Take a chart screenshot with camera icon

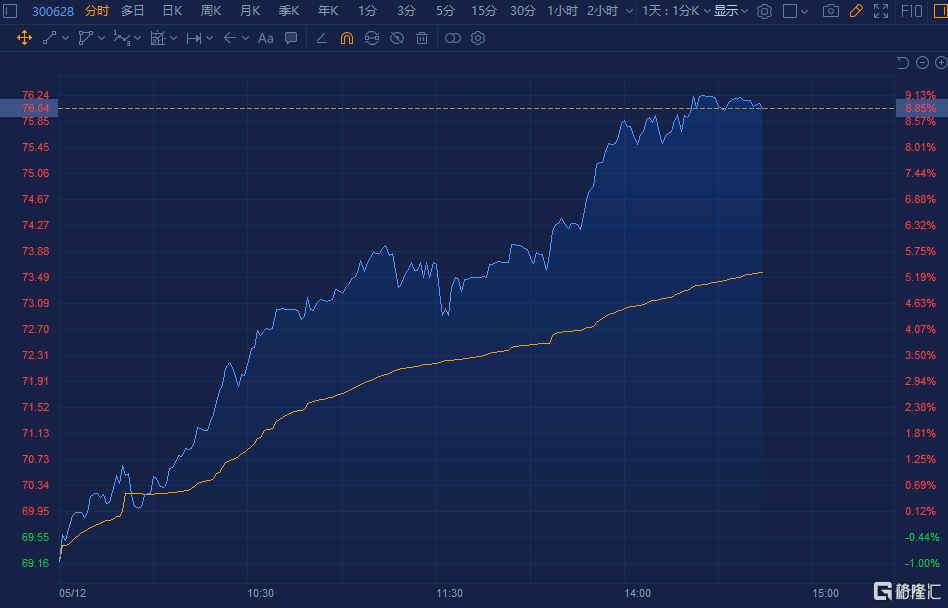[831, 11]
